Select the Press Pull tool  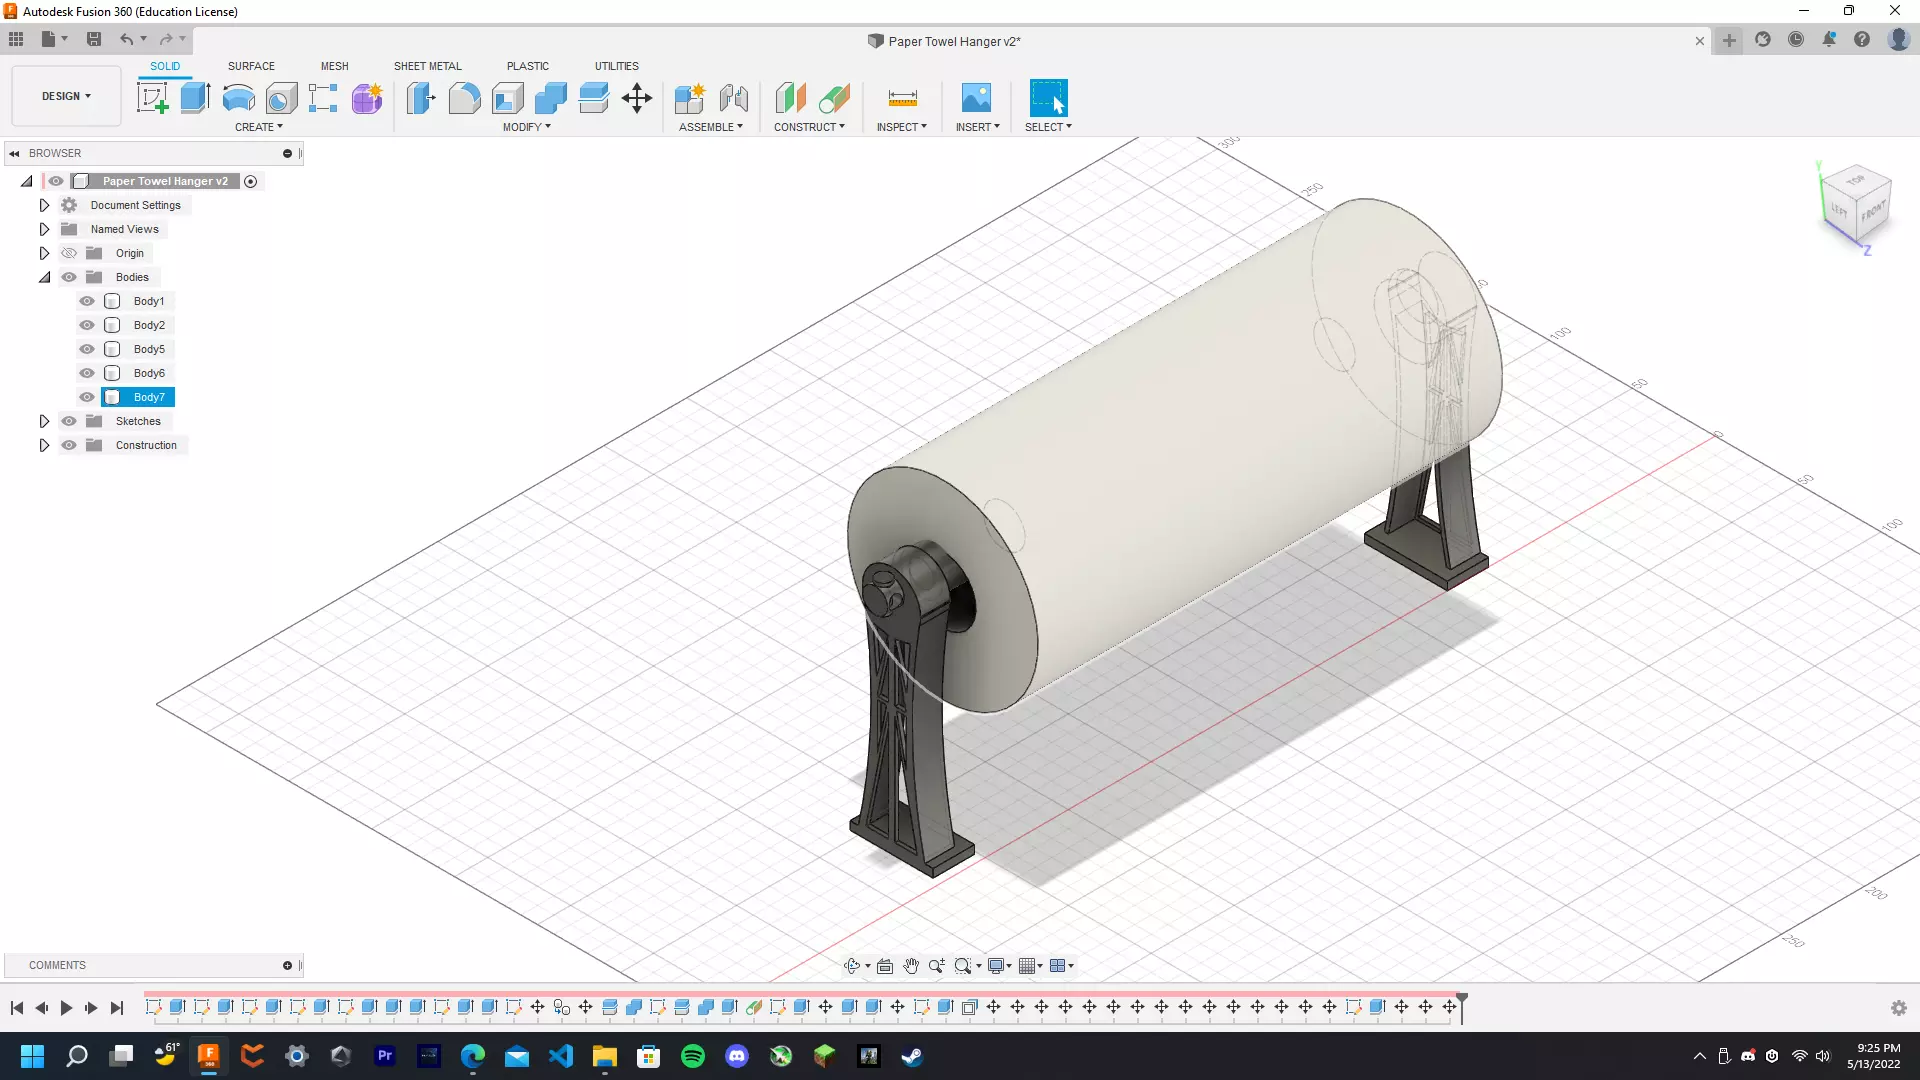pyautogui.click(x=421, y=98)
